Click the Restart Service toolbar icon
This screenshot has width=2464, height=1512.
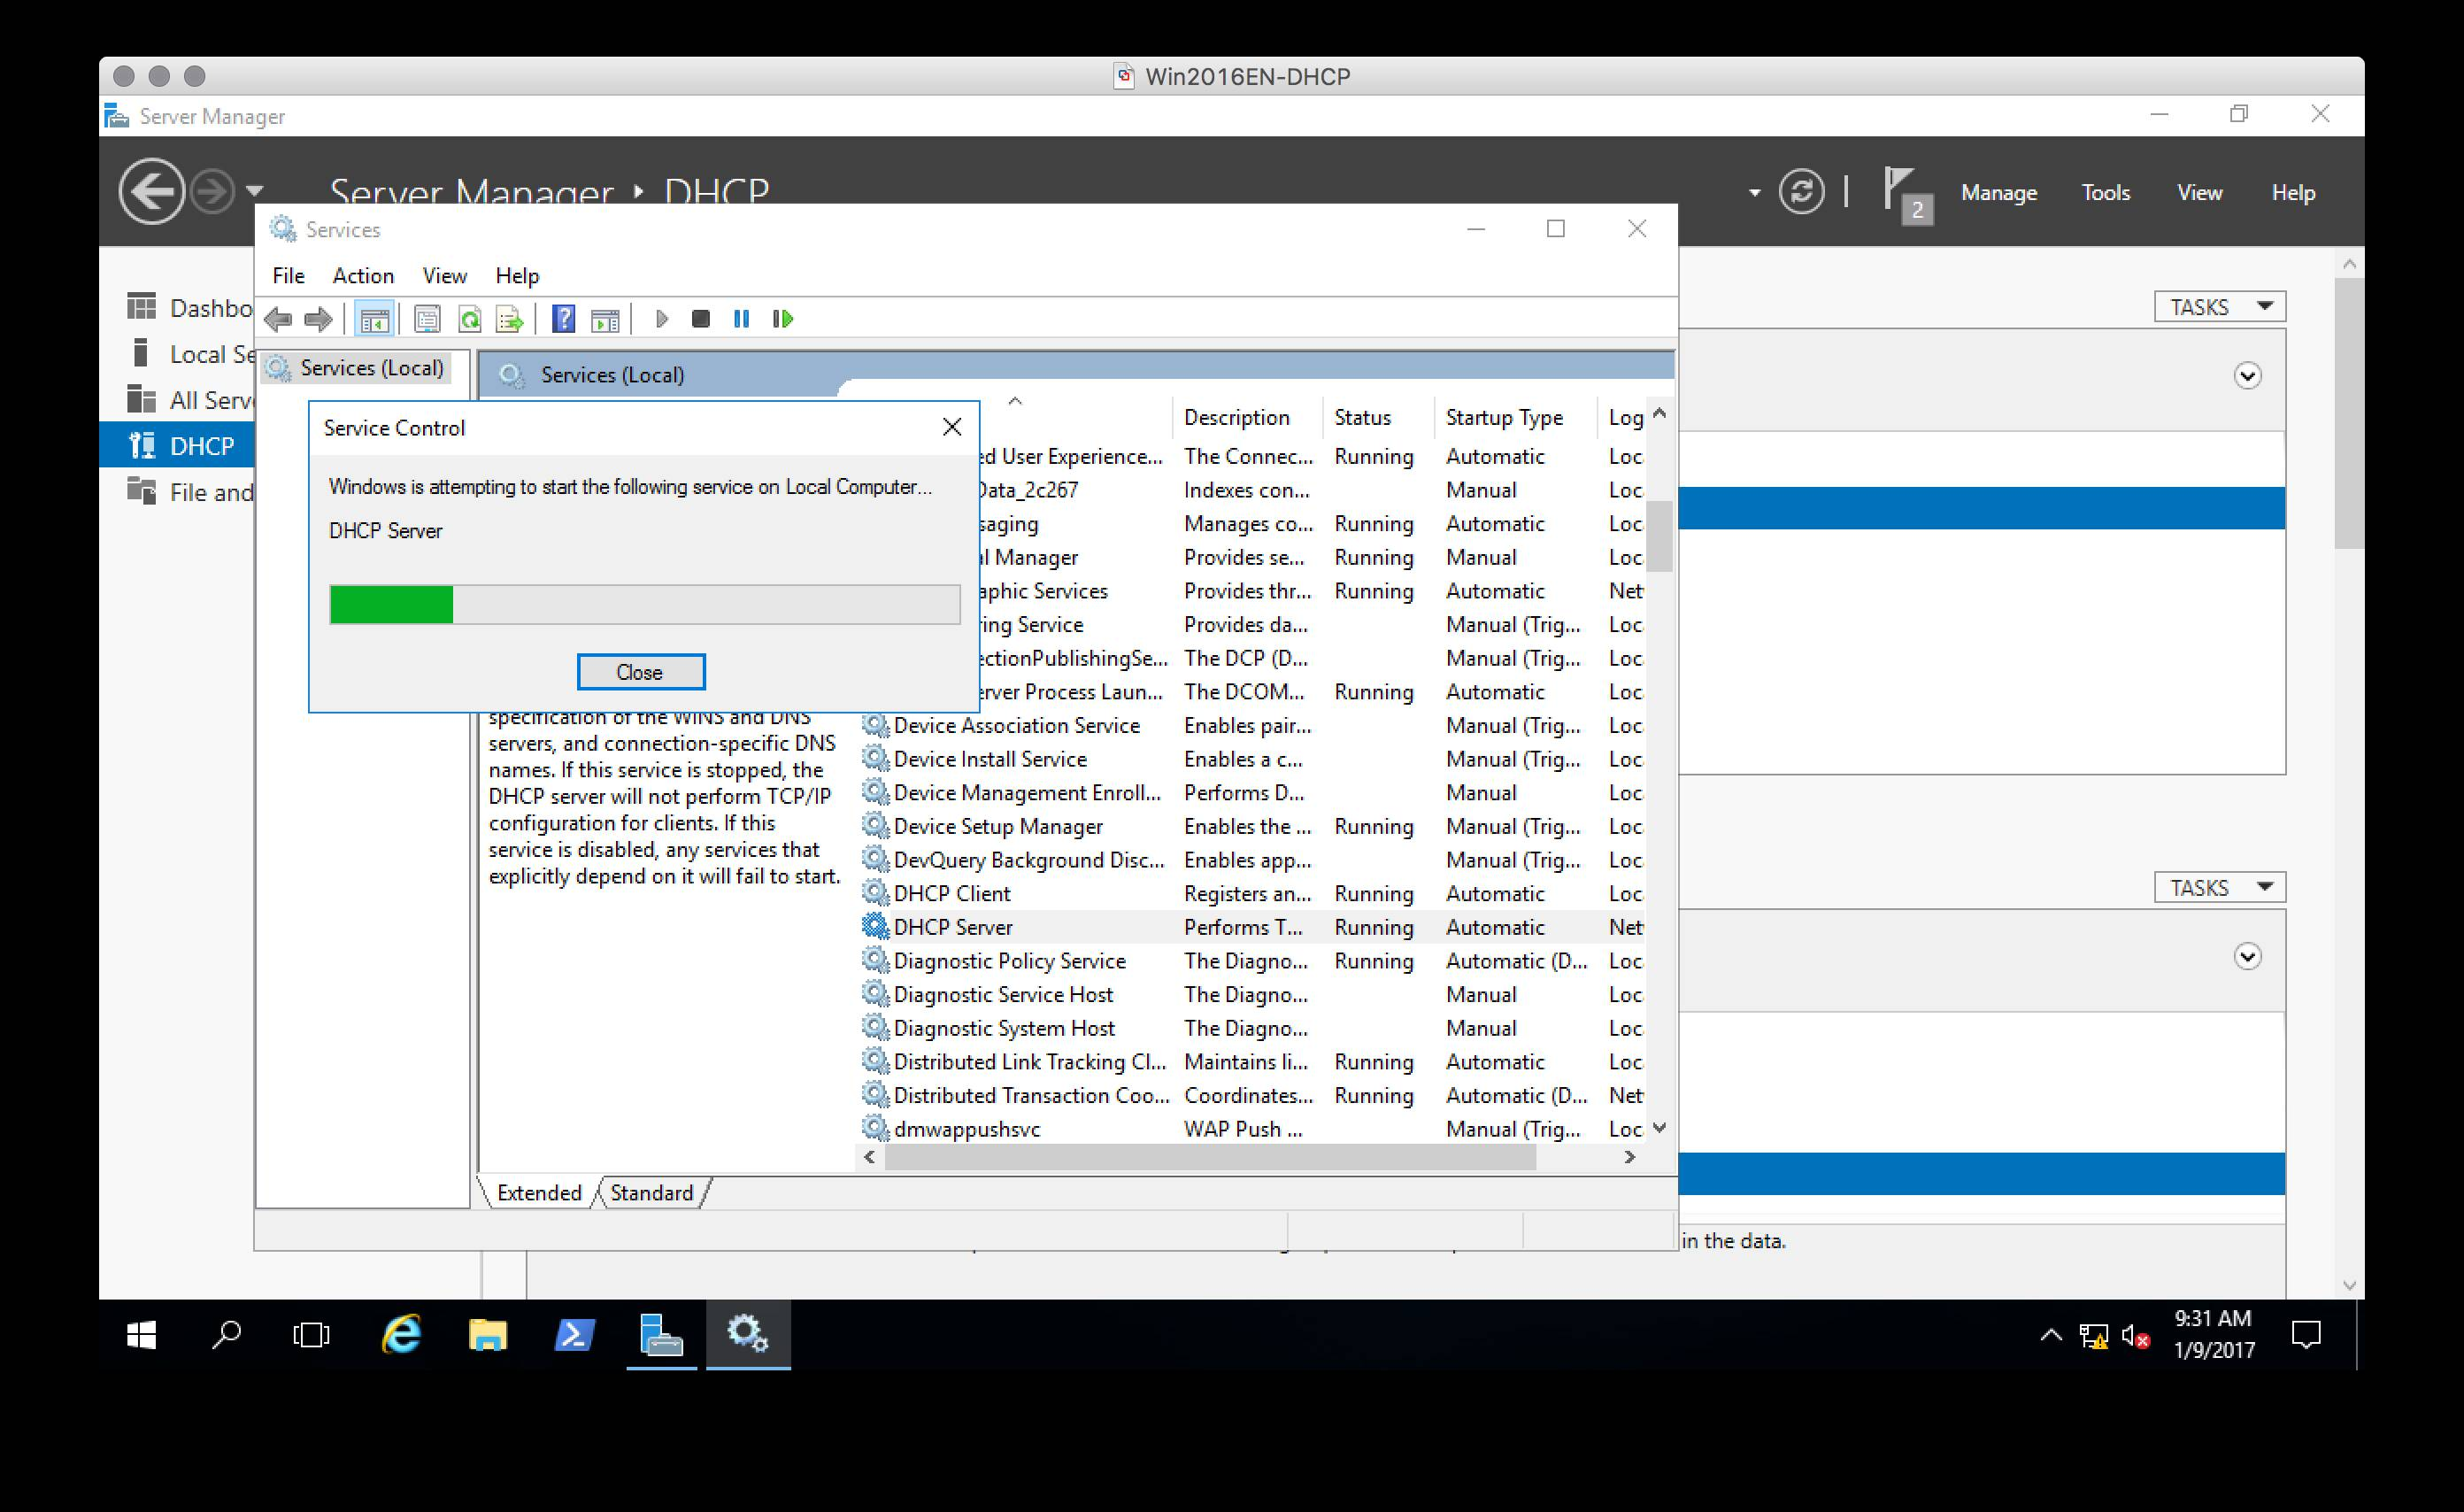783,319
